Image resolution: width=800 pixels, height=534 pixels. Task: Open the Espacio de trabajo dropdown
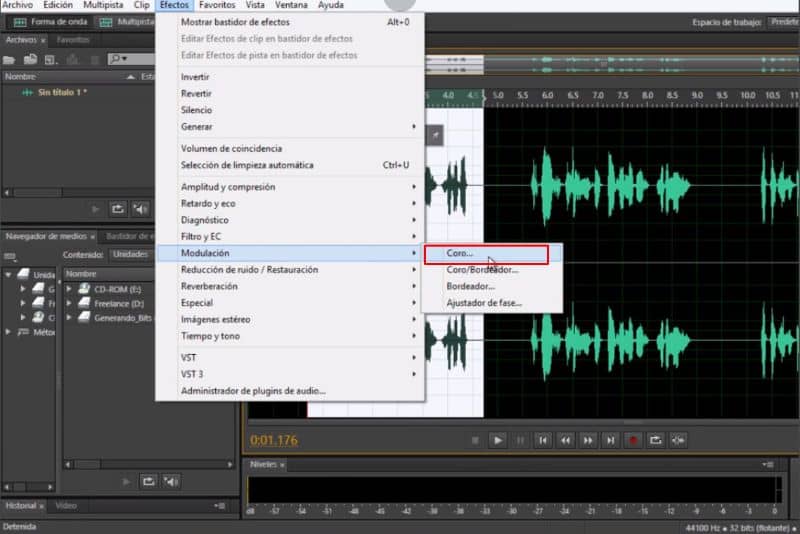[x=783, y=21]
